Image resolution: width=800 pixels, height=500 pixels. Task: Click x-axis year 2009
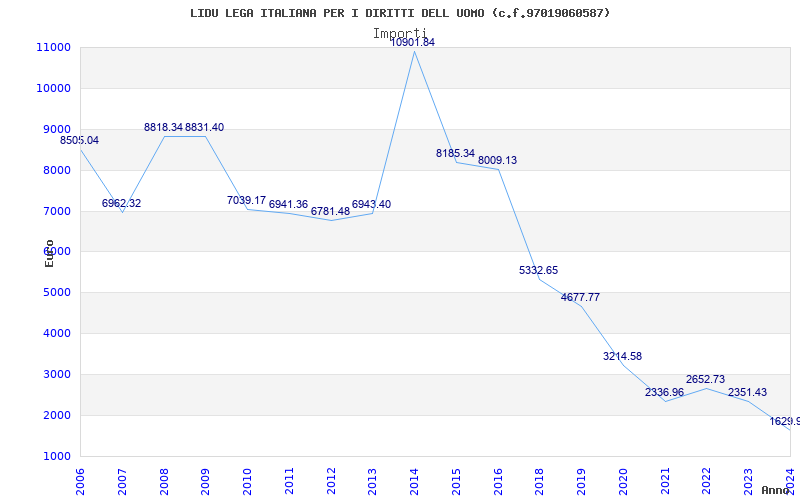click(205, 482)
